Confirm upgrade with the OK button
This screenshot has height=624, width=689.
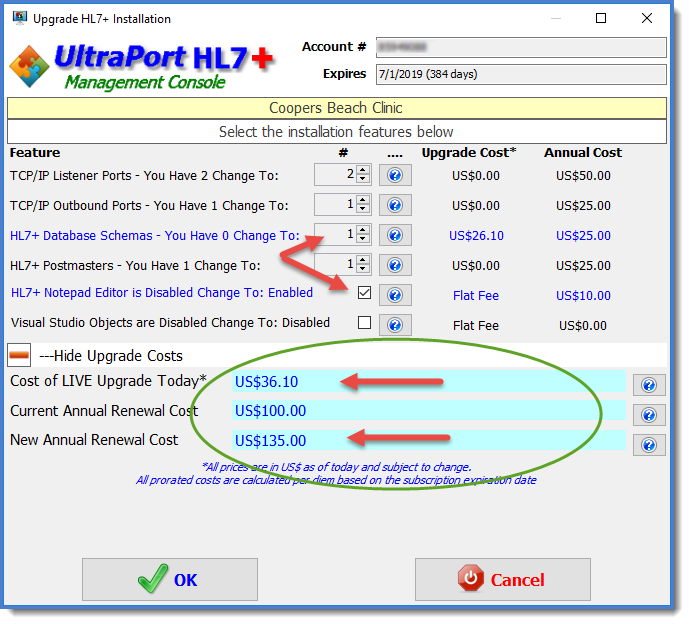point(170,579)
